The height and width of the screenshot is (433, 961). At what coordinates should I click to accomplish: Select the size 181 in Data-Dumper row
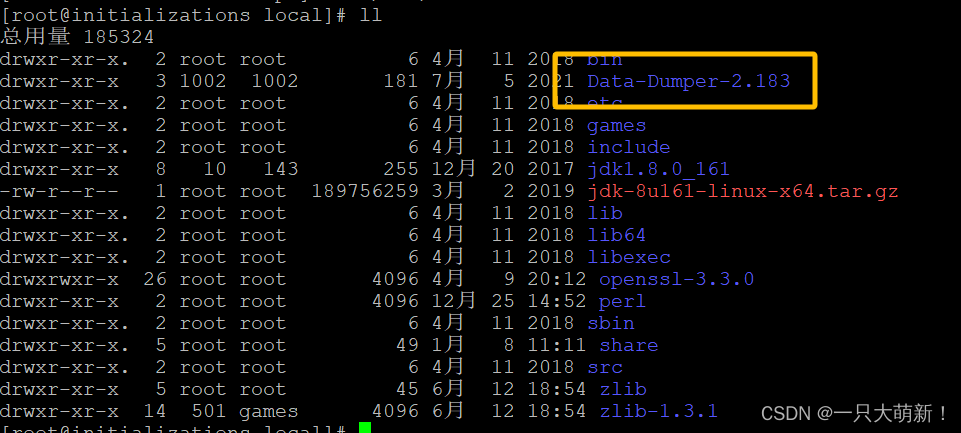[401, 81]
